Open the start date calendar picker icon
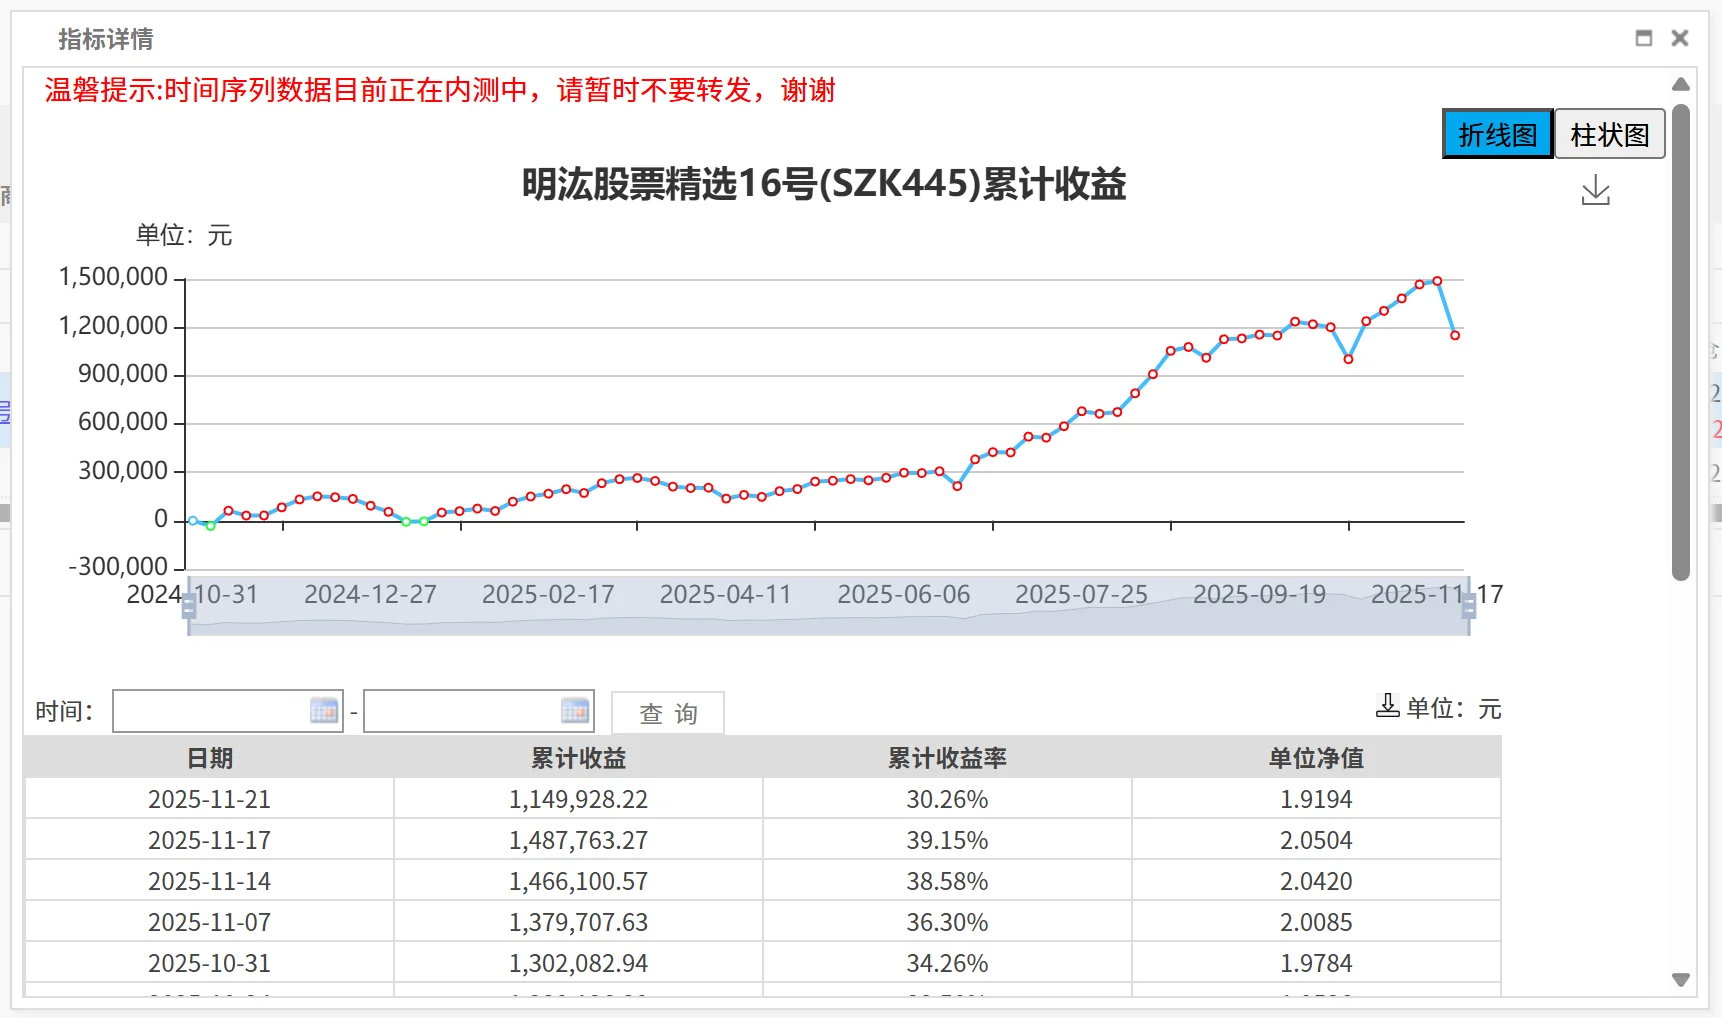 click(x=323, y=711)
